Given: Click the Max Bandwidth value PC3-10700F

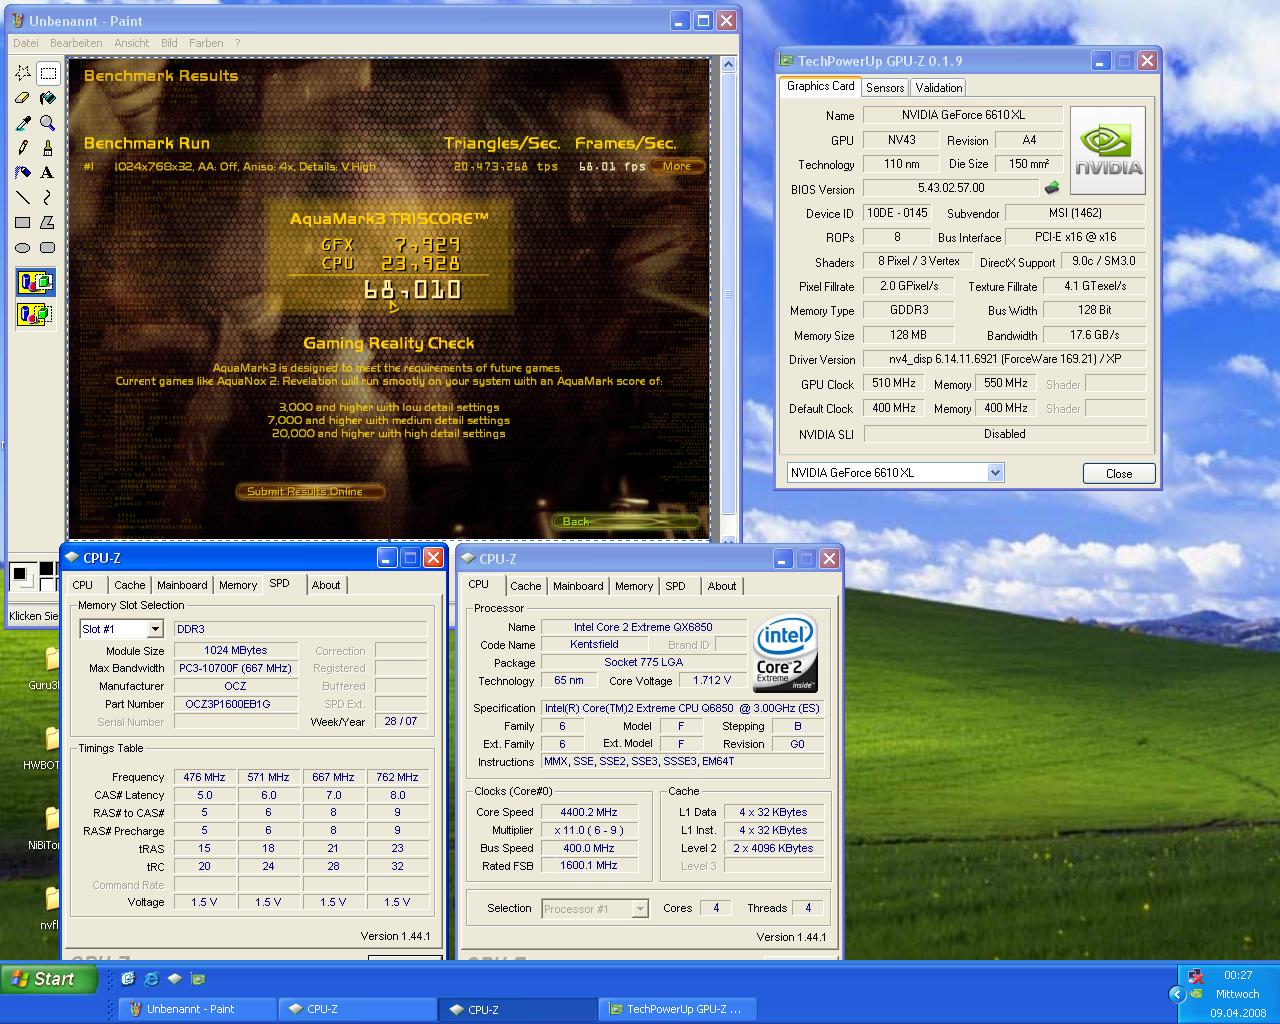Looking at the screenshot, I should tap(235, 668).
